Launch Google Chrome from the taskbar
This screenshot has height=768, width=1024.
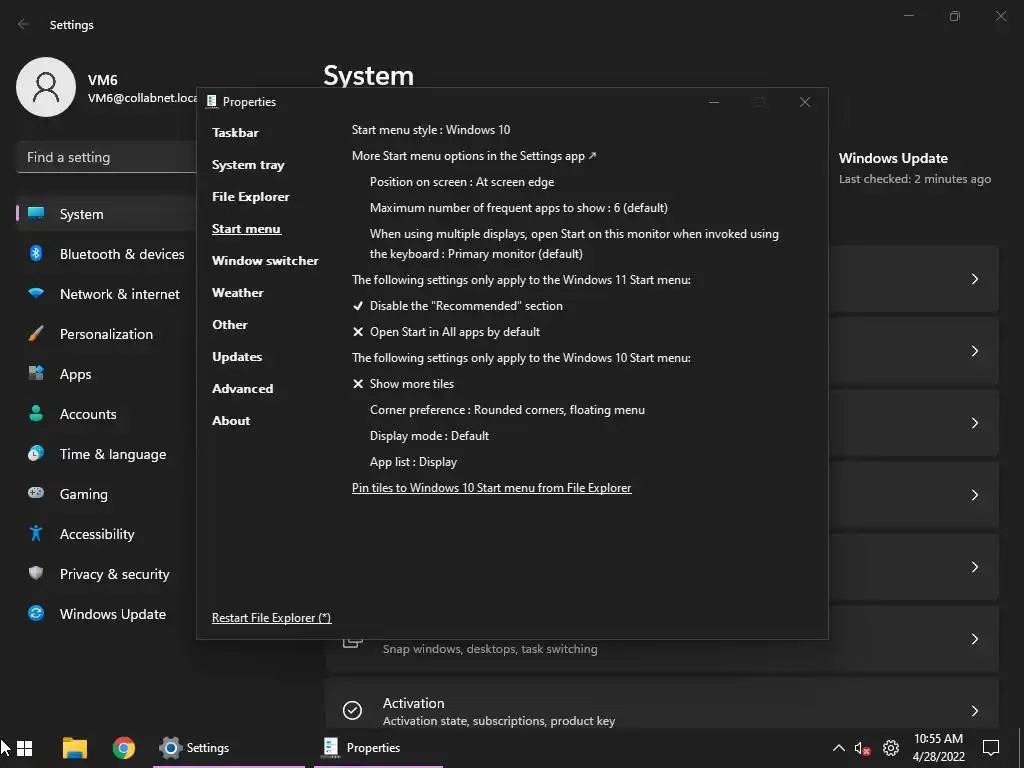click(123, 748)
